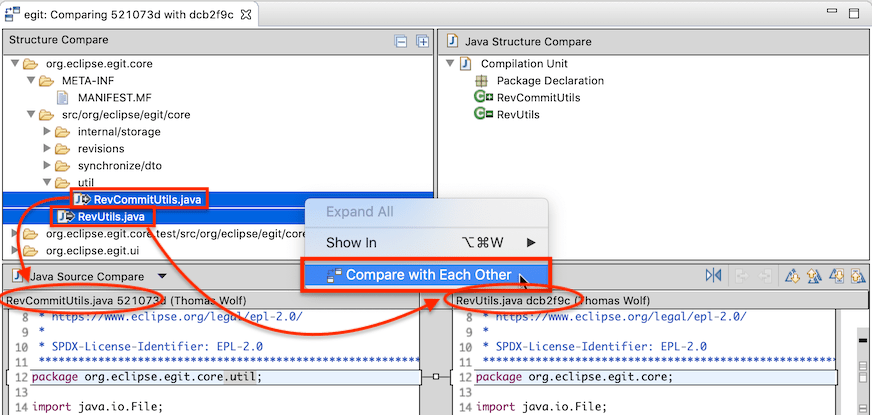Image resolution: width=872 pixels, height=415 pixels.
Task: Select RevCommitUtils.java in the tree
Action: pos(147,199)
